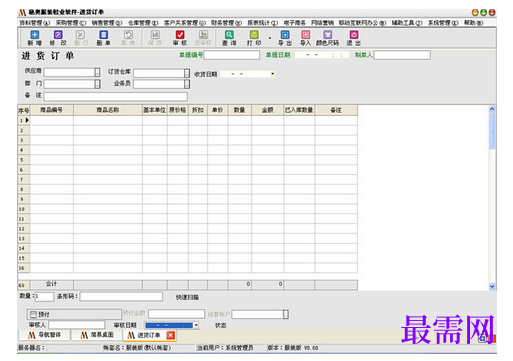Viewport: 513px width, 361px height.
Task: Click the 预付金额 input field
Action: [176, 314]
